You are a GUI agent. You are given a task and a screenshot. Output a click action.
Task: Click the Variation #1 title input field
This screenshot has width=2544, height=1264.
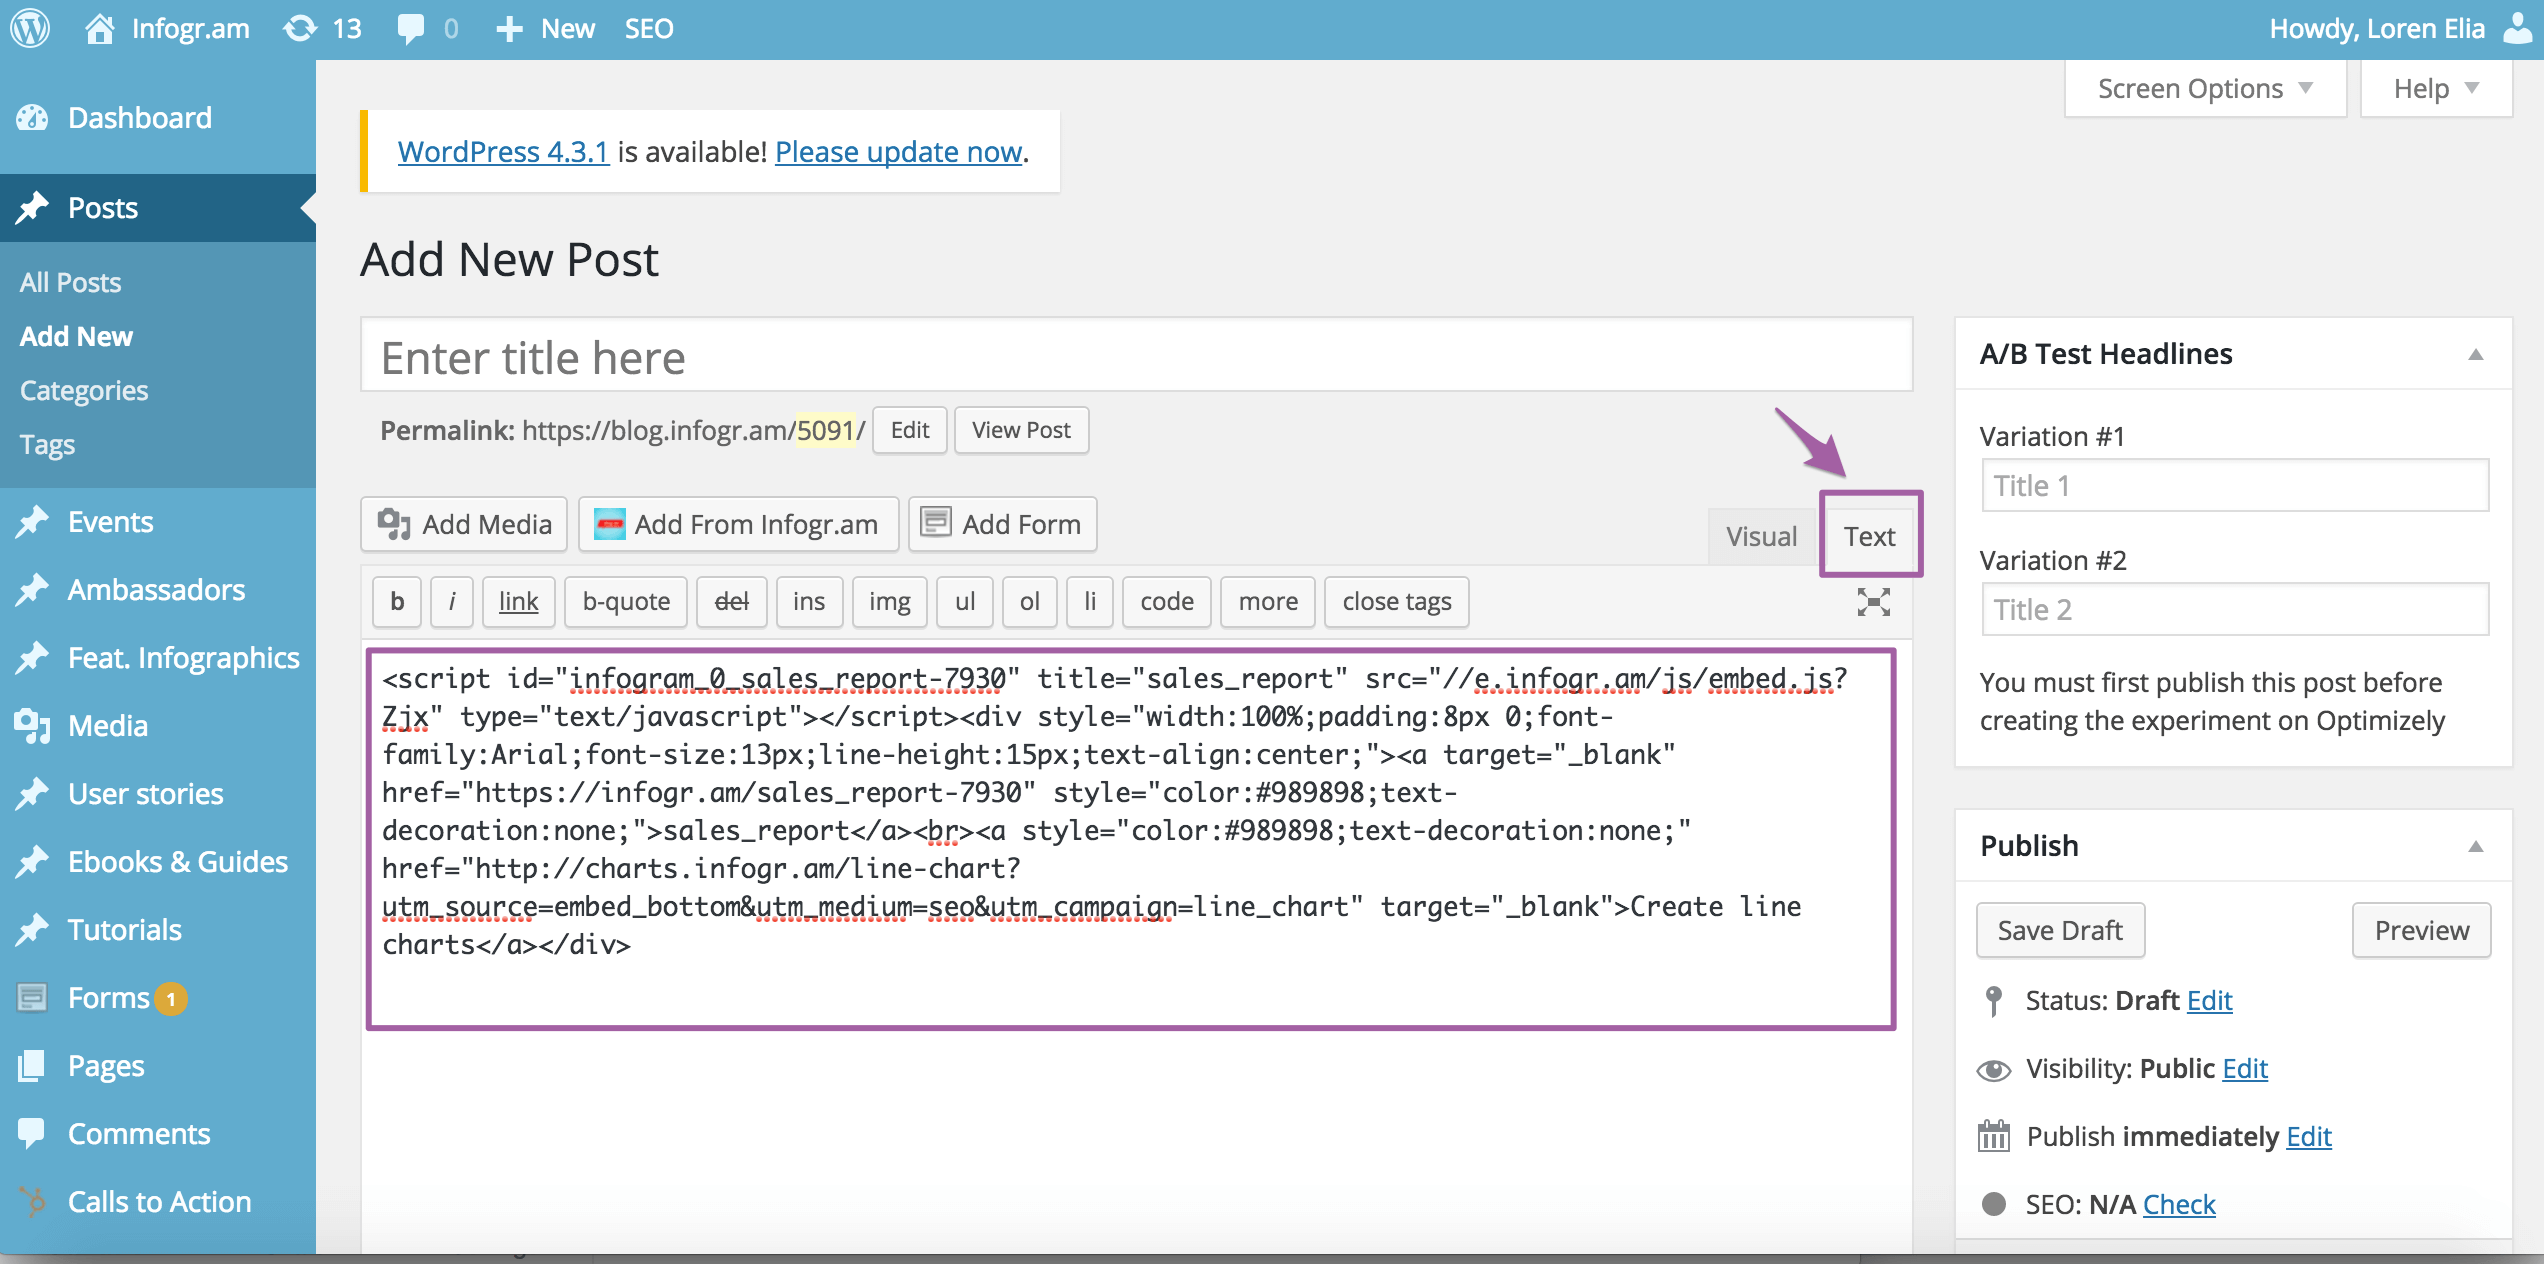click(2236, 485)
